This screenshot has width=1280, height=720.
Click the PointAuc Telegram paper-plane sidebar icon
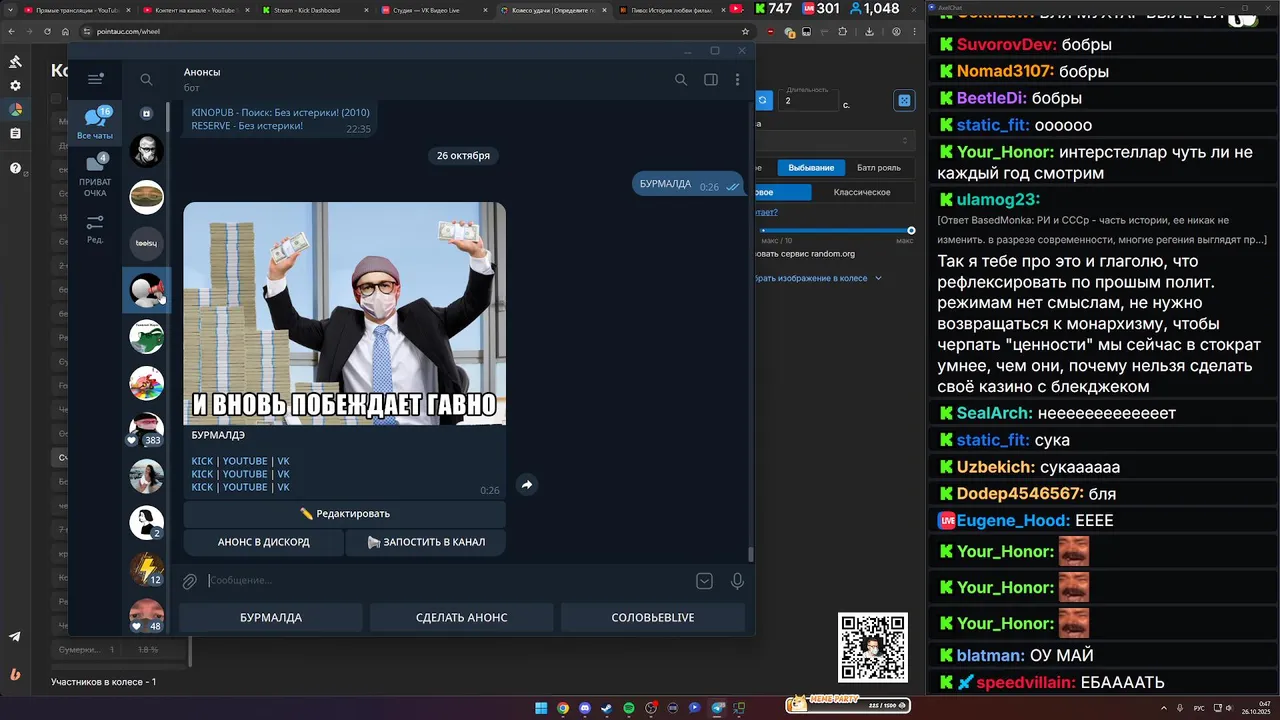pyautogui.click(x=15, y=637)
